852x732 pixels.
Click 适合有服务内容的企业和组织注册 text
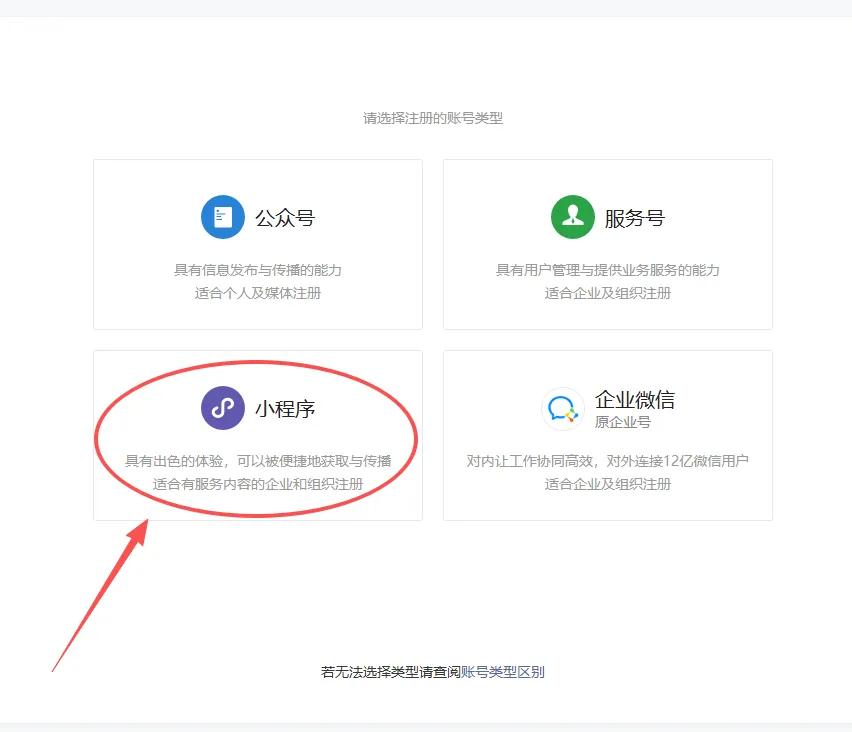[258, 484]
